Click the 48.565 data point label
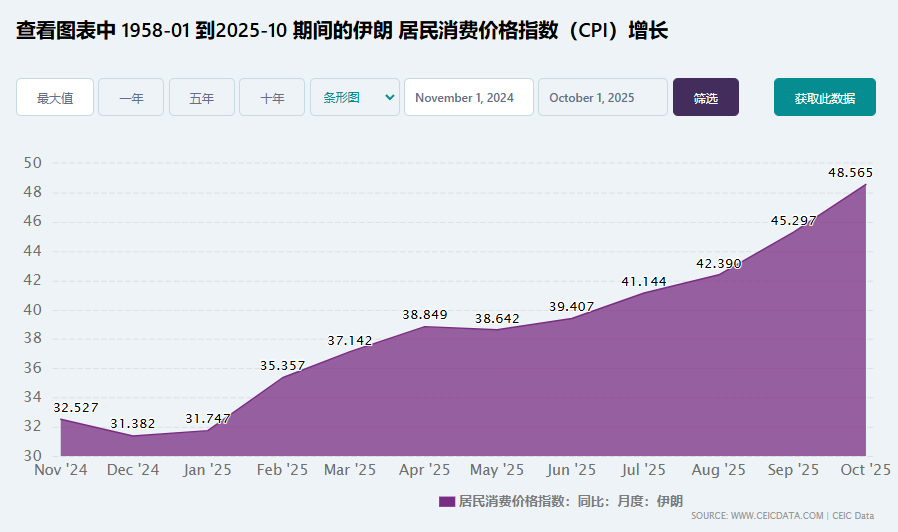Viewport: 898px width, 532px height. pyautogui.click(x=850, y=173)
